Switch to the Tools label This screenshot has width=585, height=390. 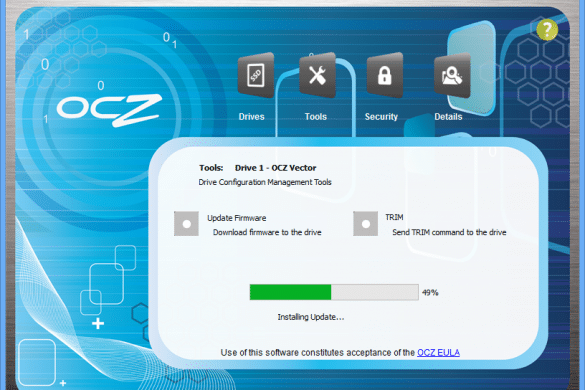(316, 117)
